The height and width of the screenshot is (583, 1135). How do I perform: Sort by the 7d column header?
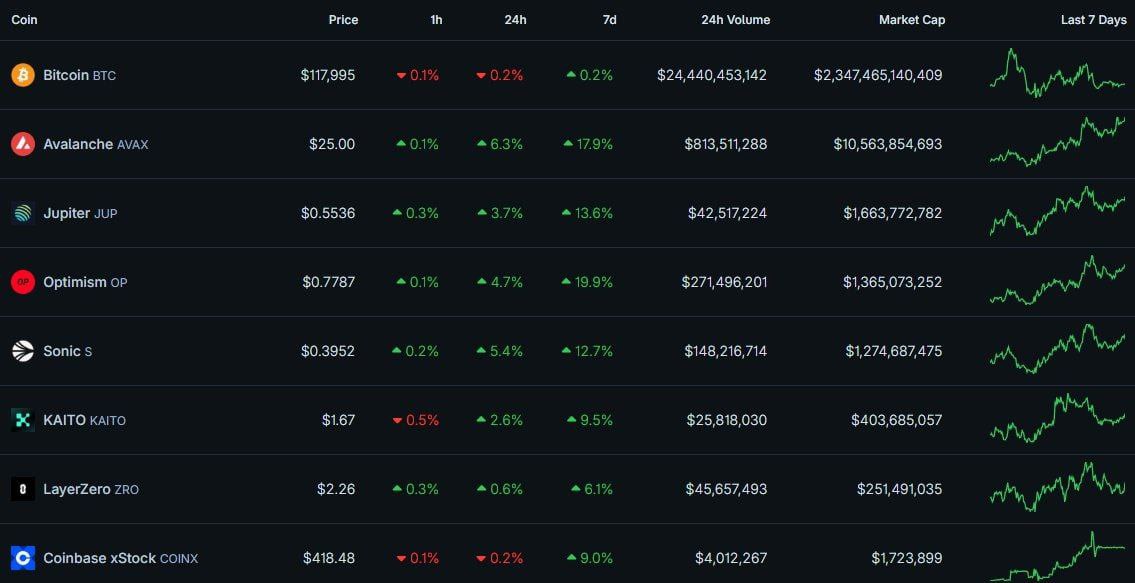tap(609, 20)
